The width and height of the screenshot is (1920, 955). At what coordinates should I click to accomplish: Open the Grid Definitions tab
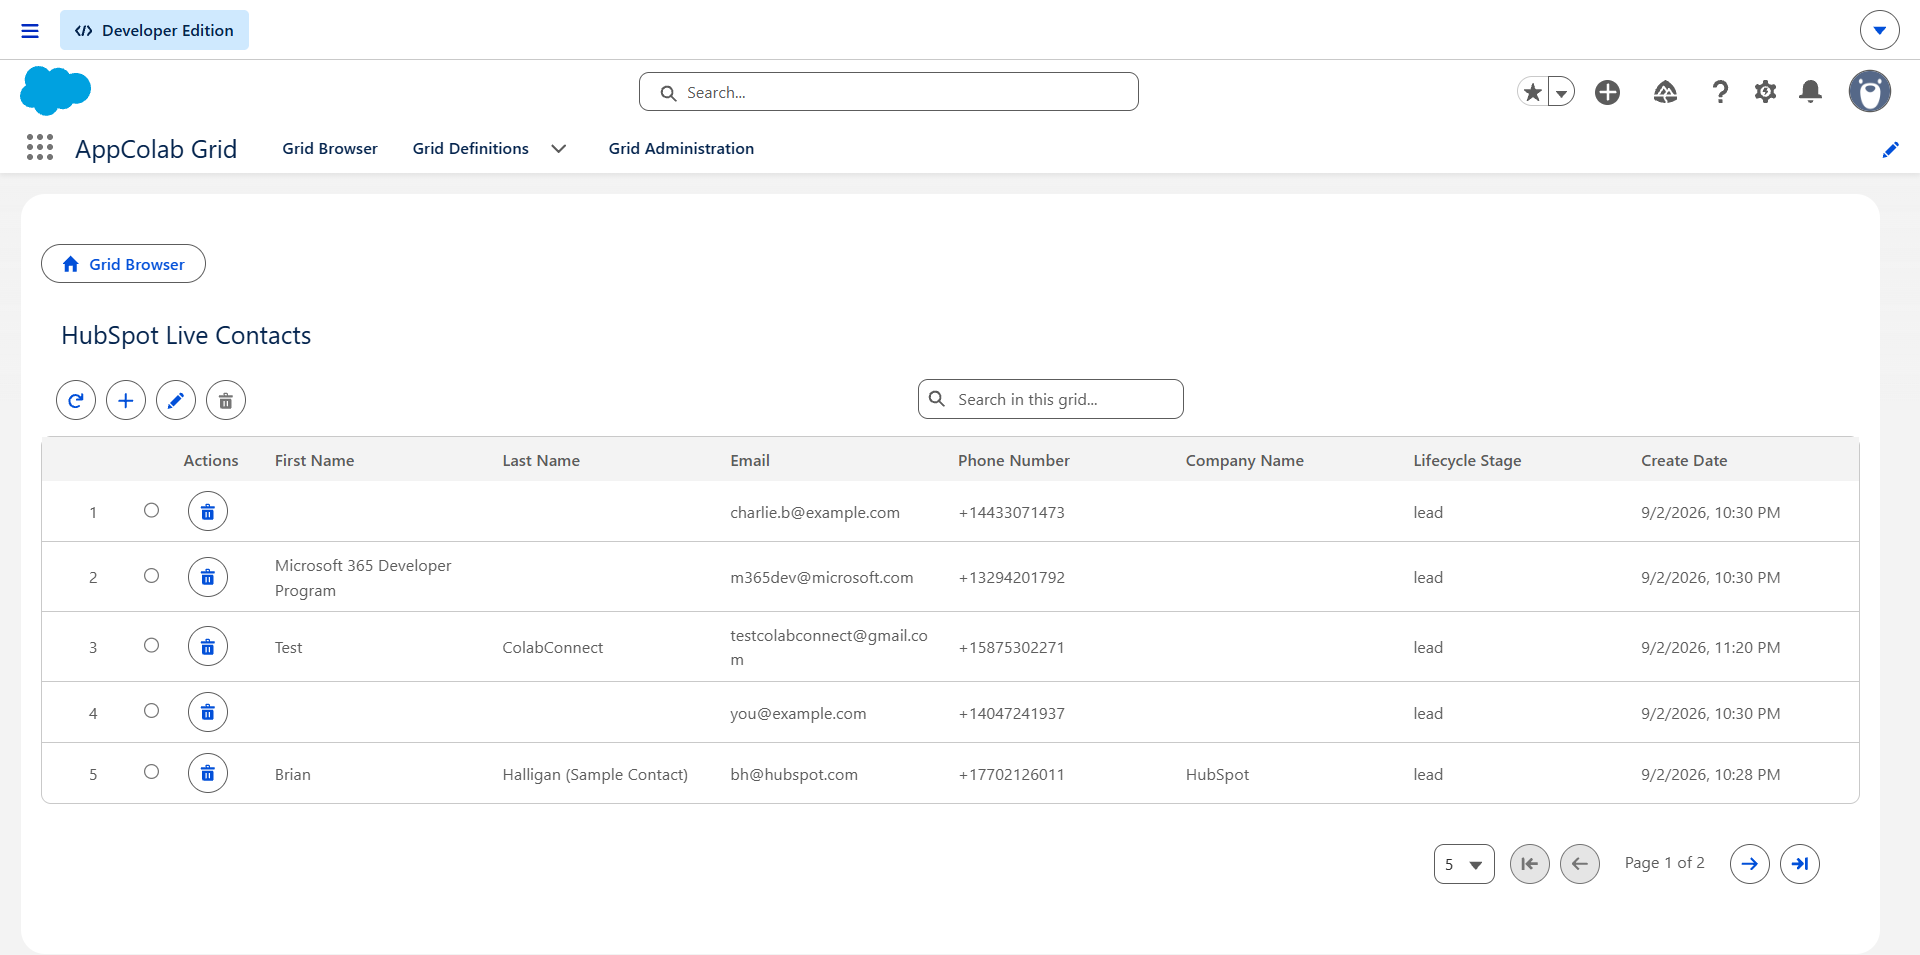[x=471, y=148]
